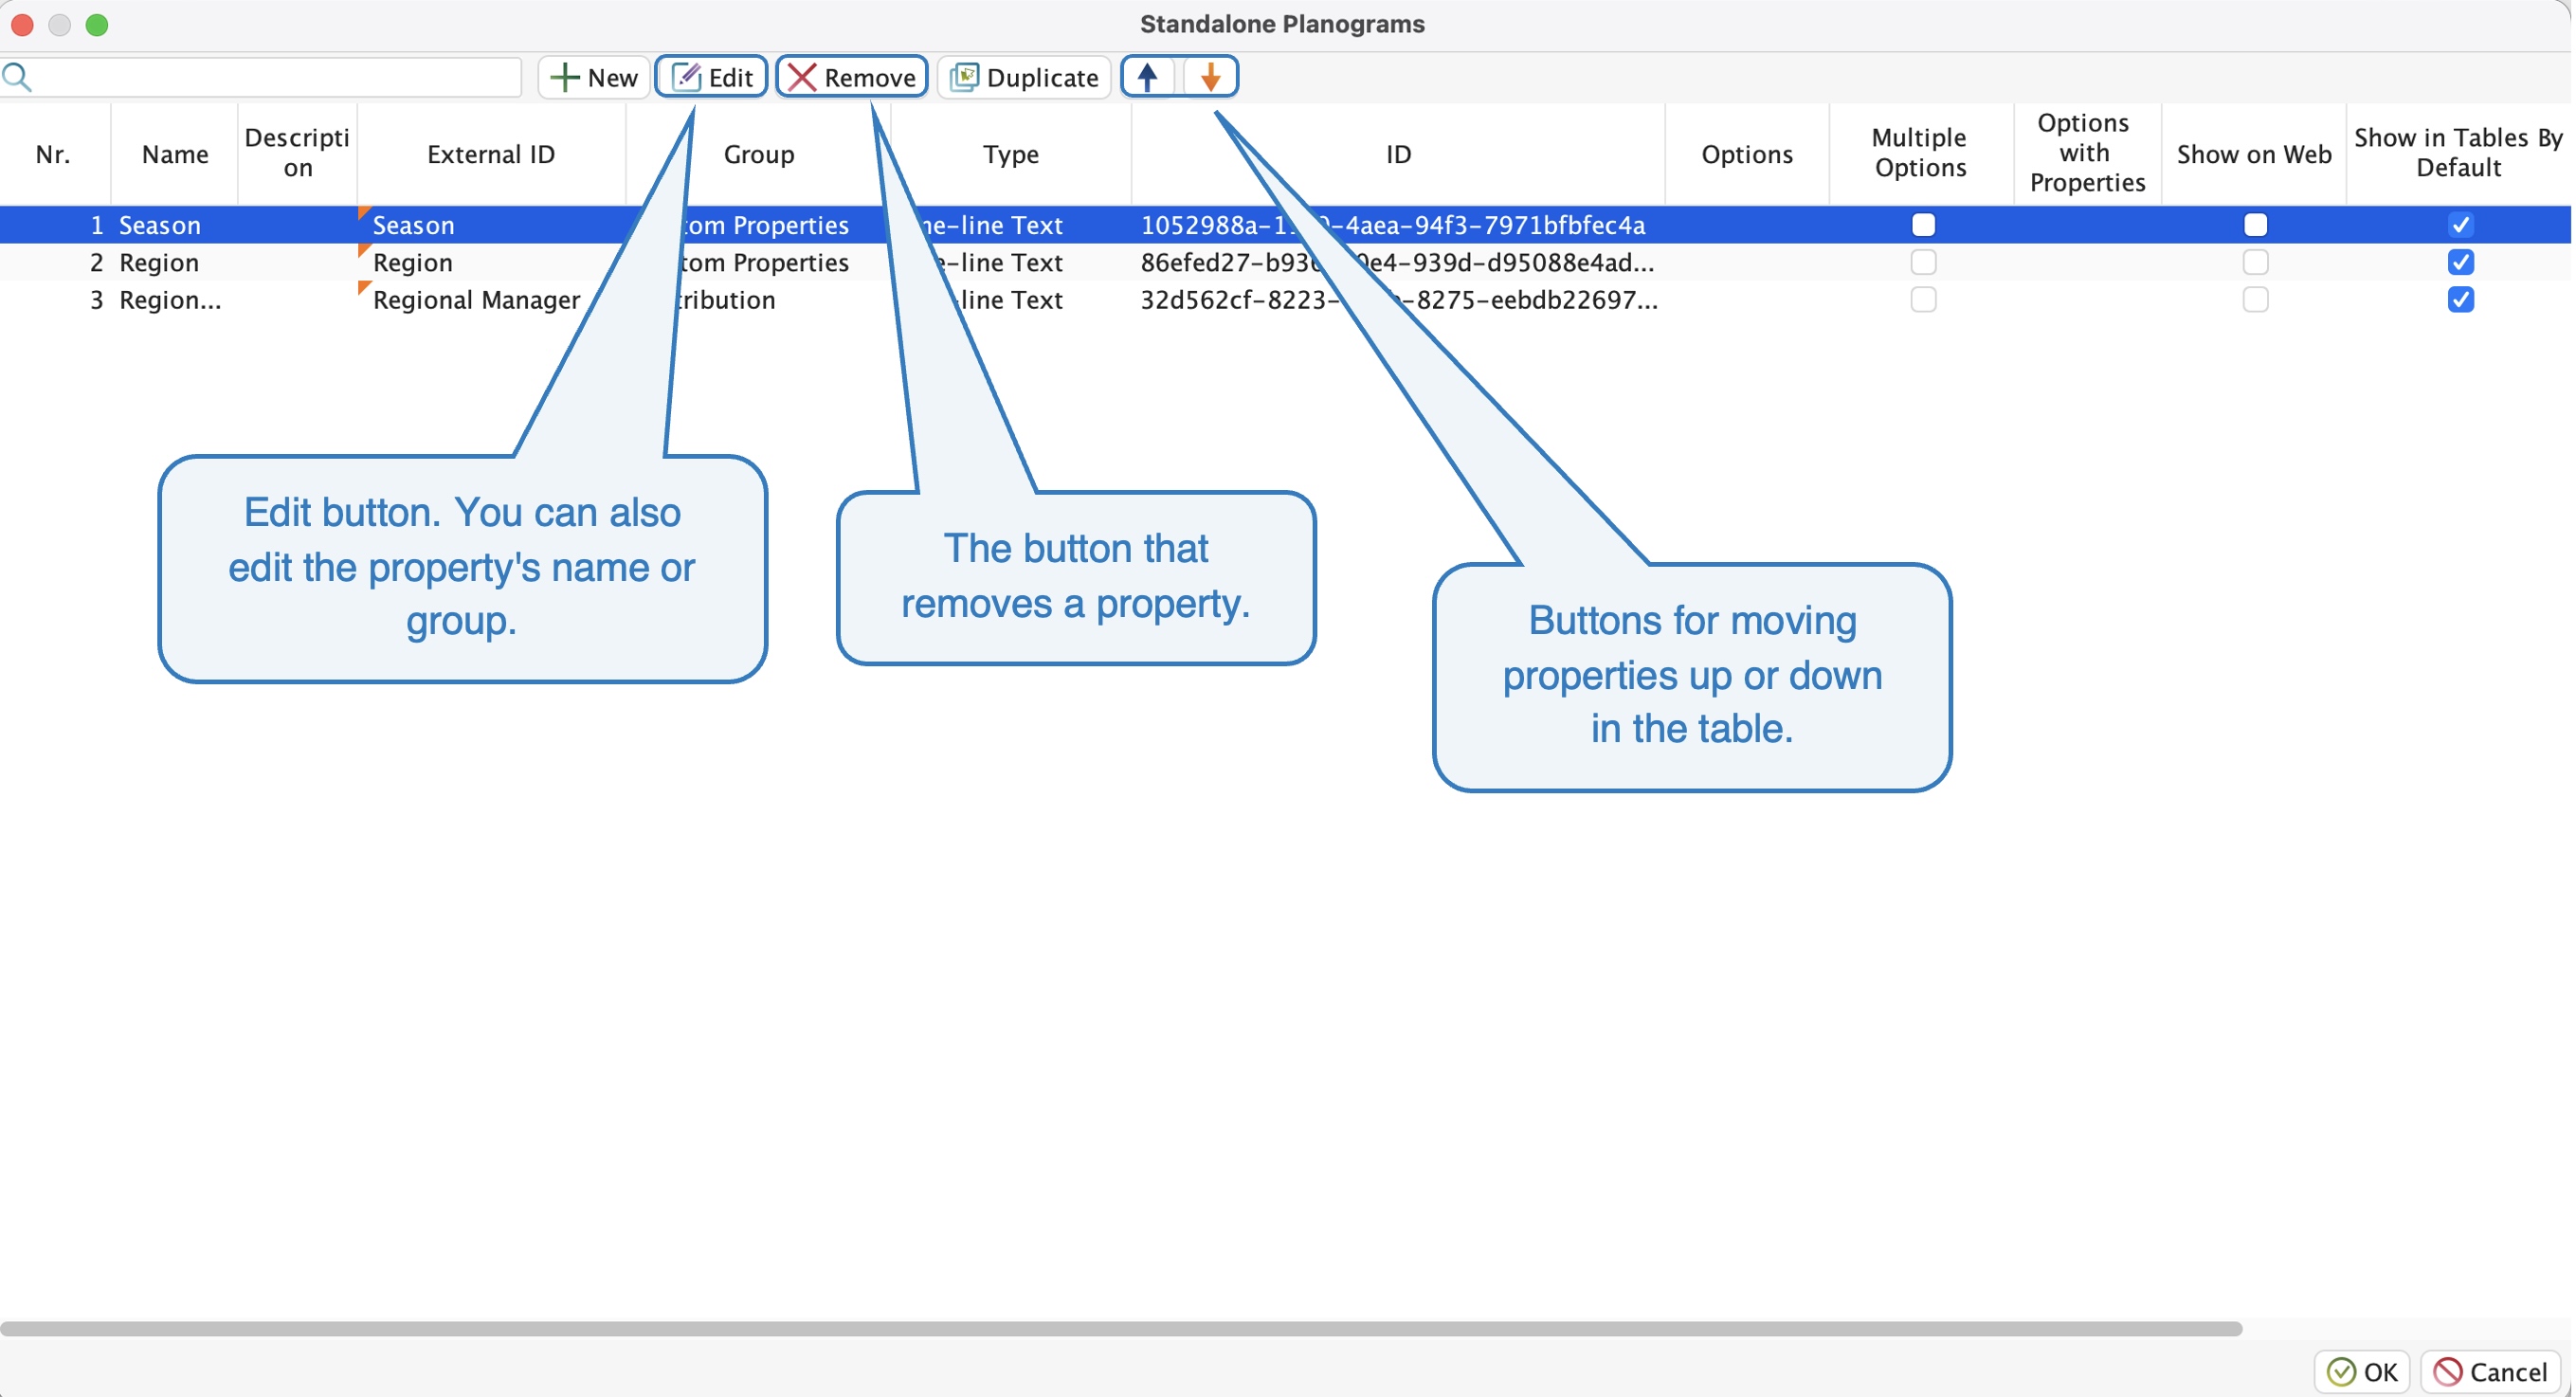The width and height of the screenshot is (2576, 1397).
Task: Click ID cell starting with 1052988a
Action: coord(1398,225)
